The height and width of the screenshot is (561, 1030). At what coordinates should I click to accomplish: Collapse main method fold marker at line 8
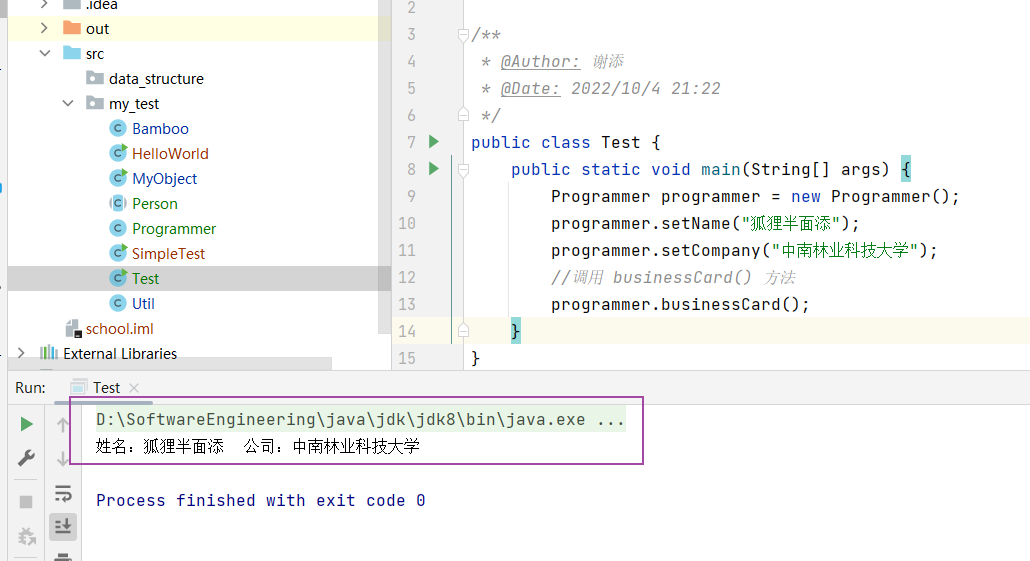(x=463, y=170)
